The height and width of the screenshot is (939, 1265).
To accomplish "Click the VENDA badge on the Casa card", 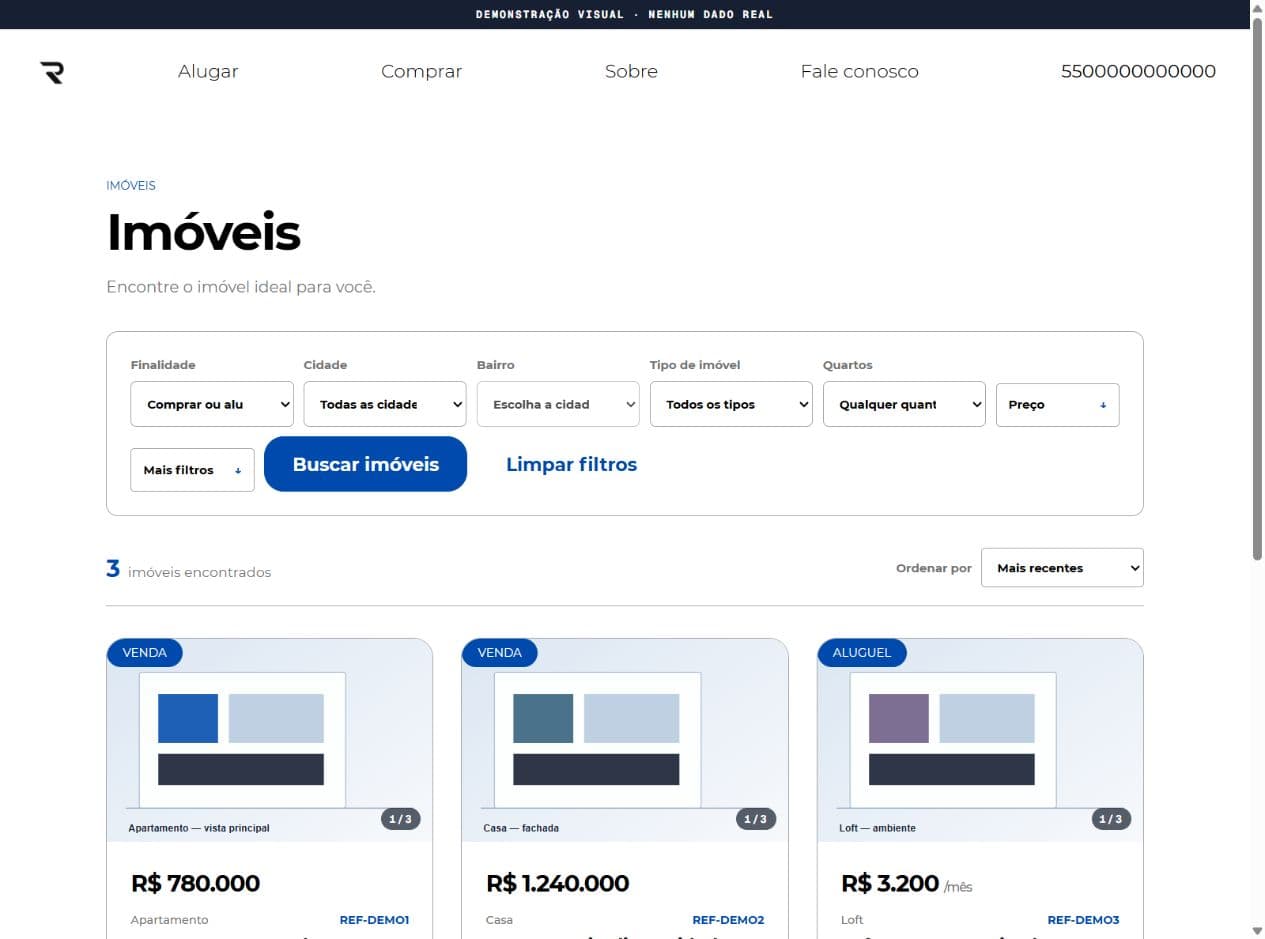I will 500,653.
